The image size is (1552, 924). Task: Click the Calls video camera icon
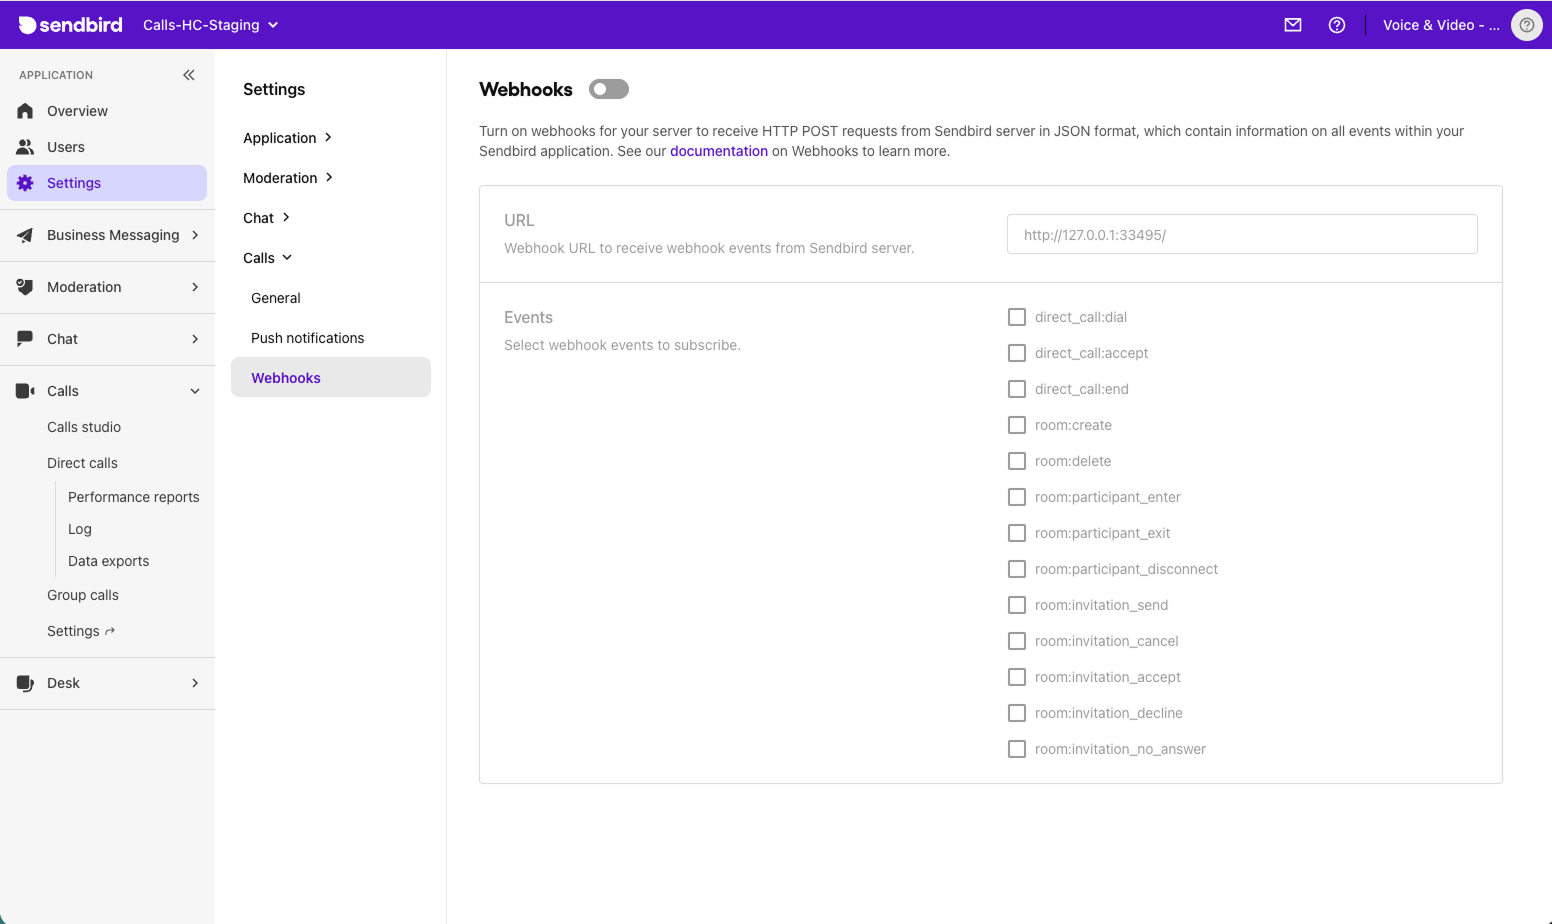tap(25, 391)
